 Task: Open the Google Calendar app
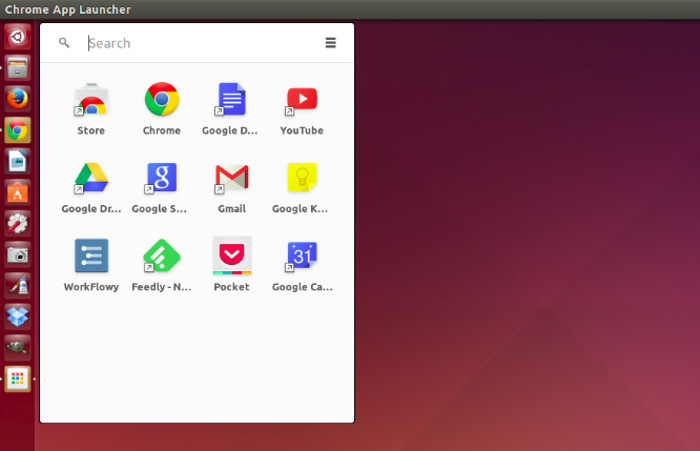tap(302, 255)
